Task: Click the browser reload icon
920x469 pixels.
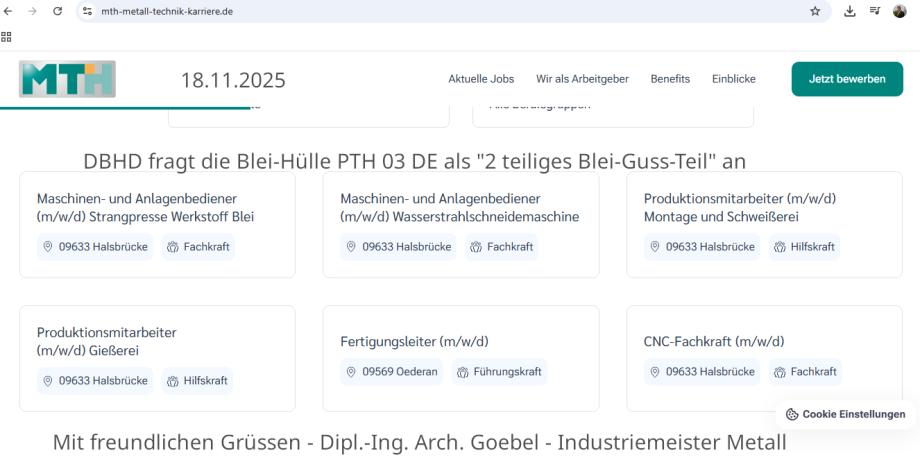Action: [x=57, y=11]
